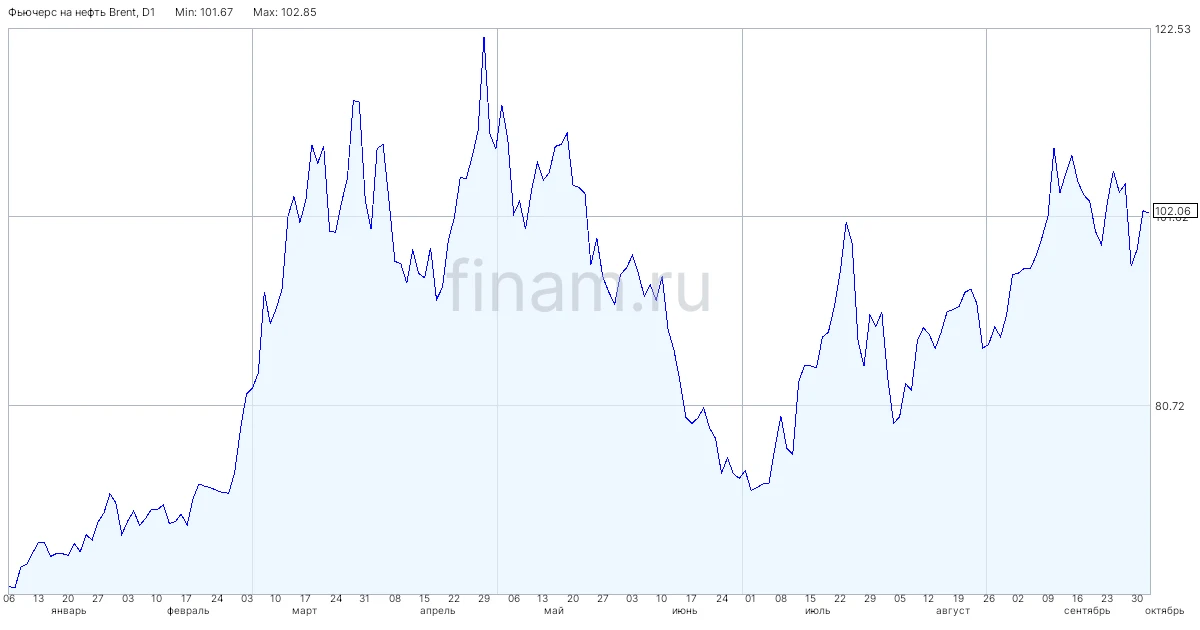Image resolution: width=1200 pixels, height=630 pixels.
Task: Click the январь month label
Action: (68, 611)
